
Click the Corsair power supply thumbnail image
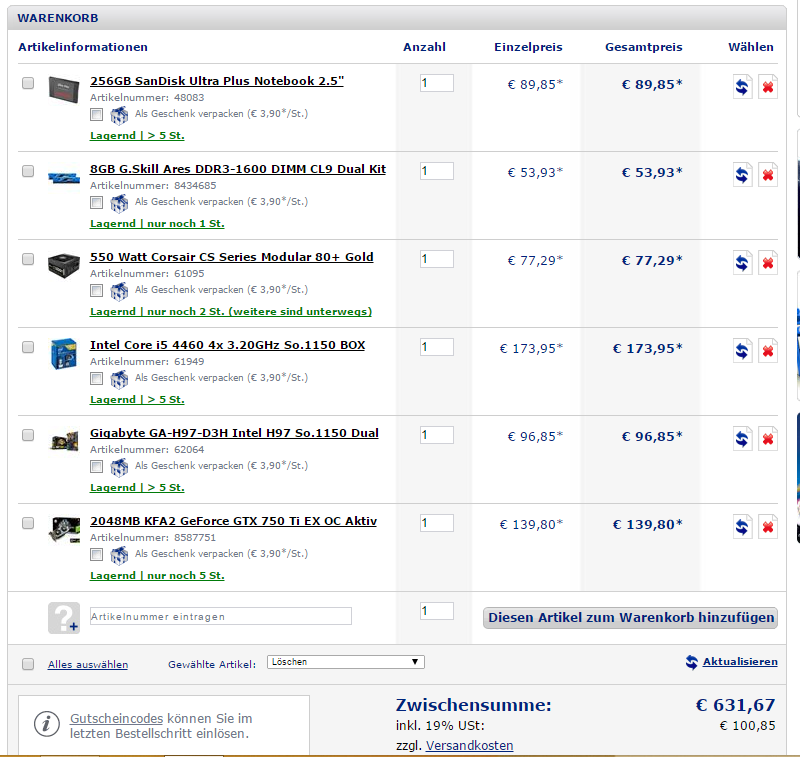pos(63,265)
